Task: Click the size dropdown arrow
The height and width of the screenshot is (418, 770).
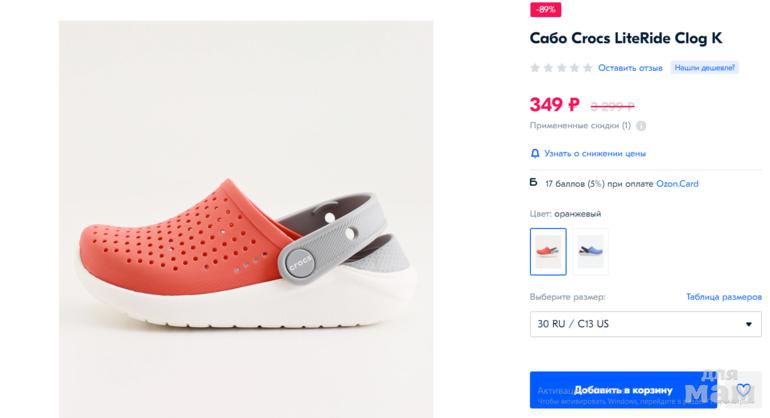Action: click(x=749, y=325)
